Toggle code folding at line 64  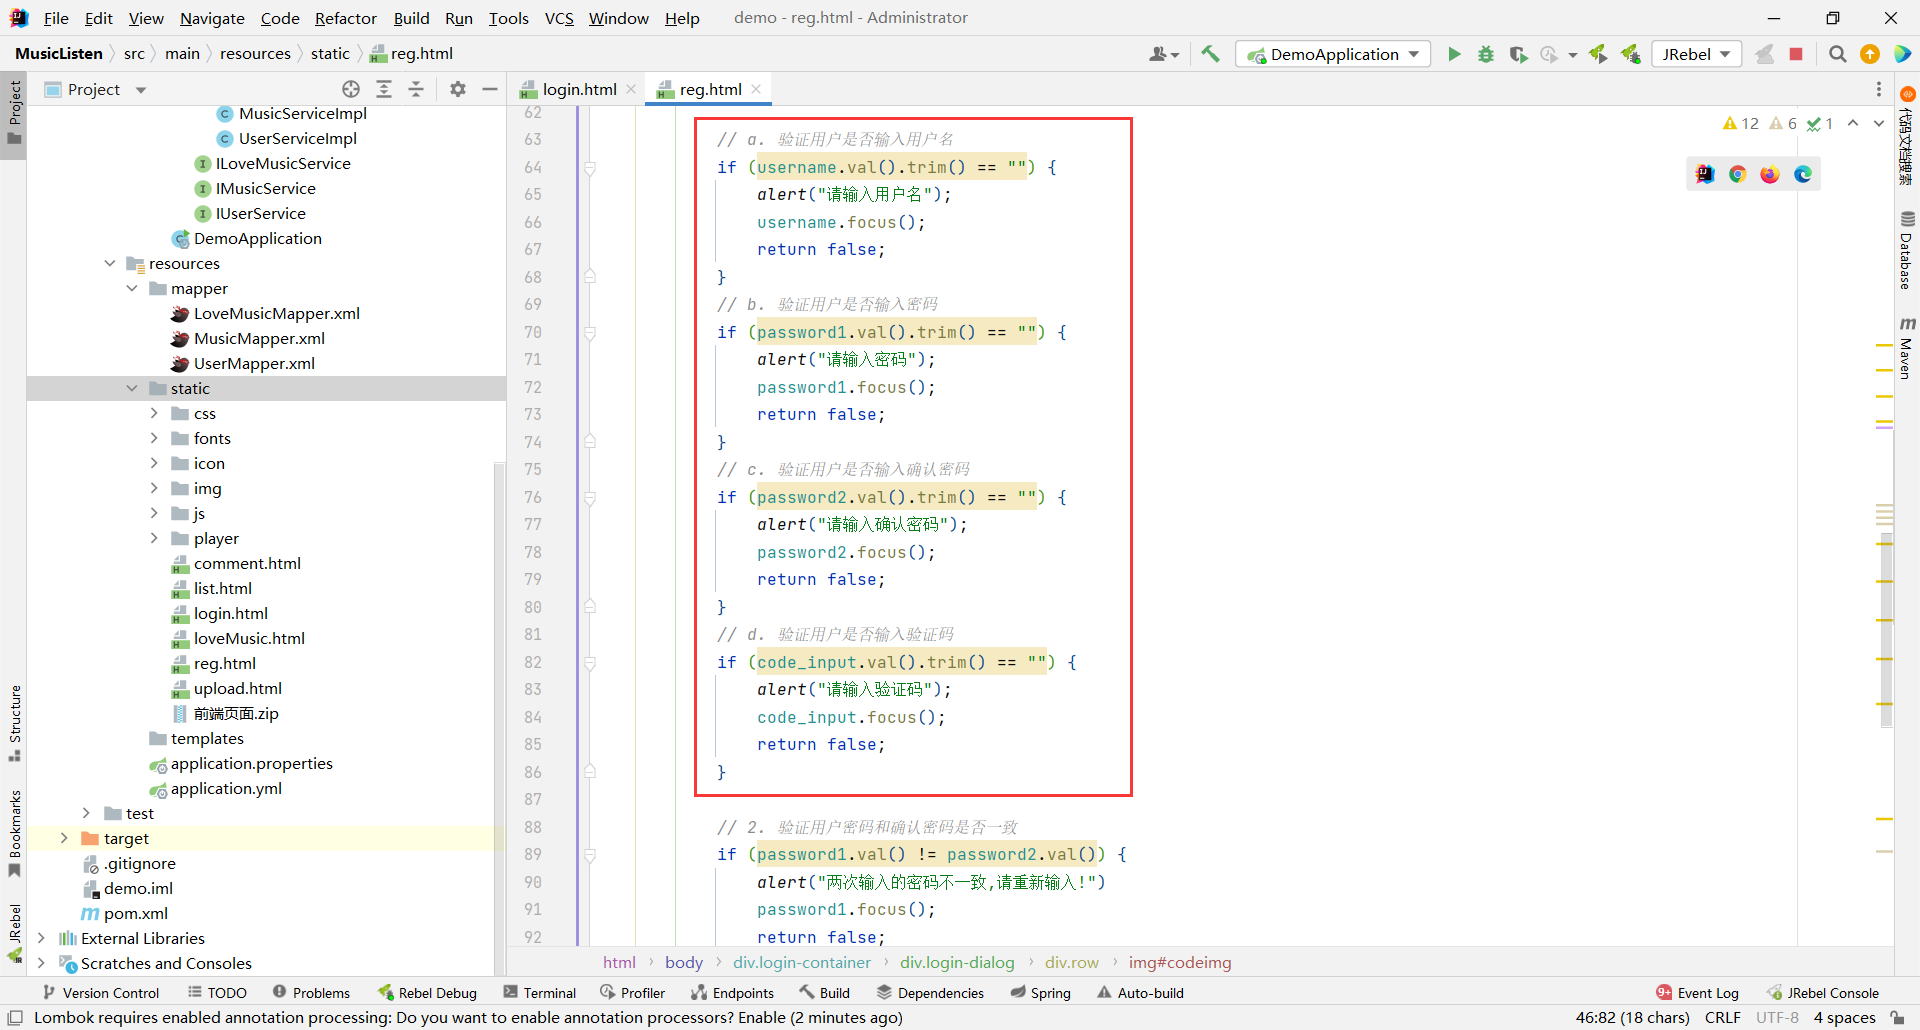590,168
